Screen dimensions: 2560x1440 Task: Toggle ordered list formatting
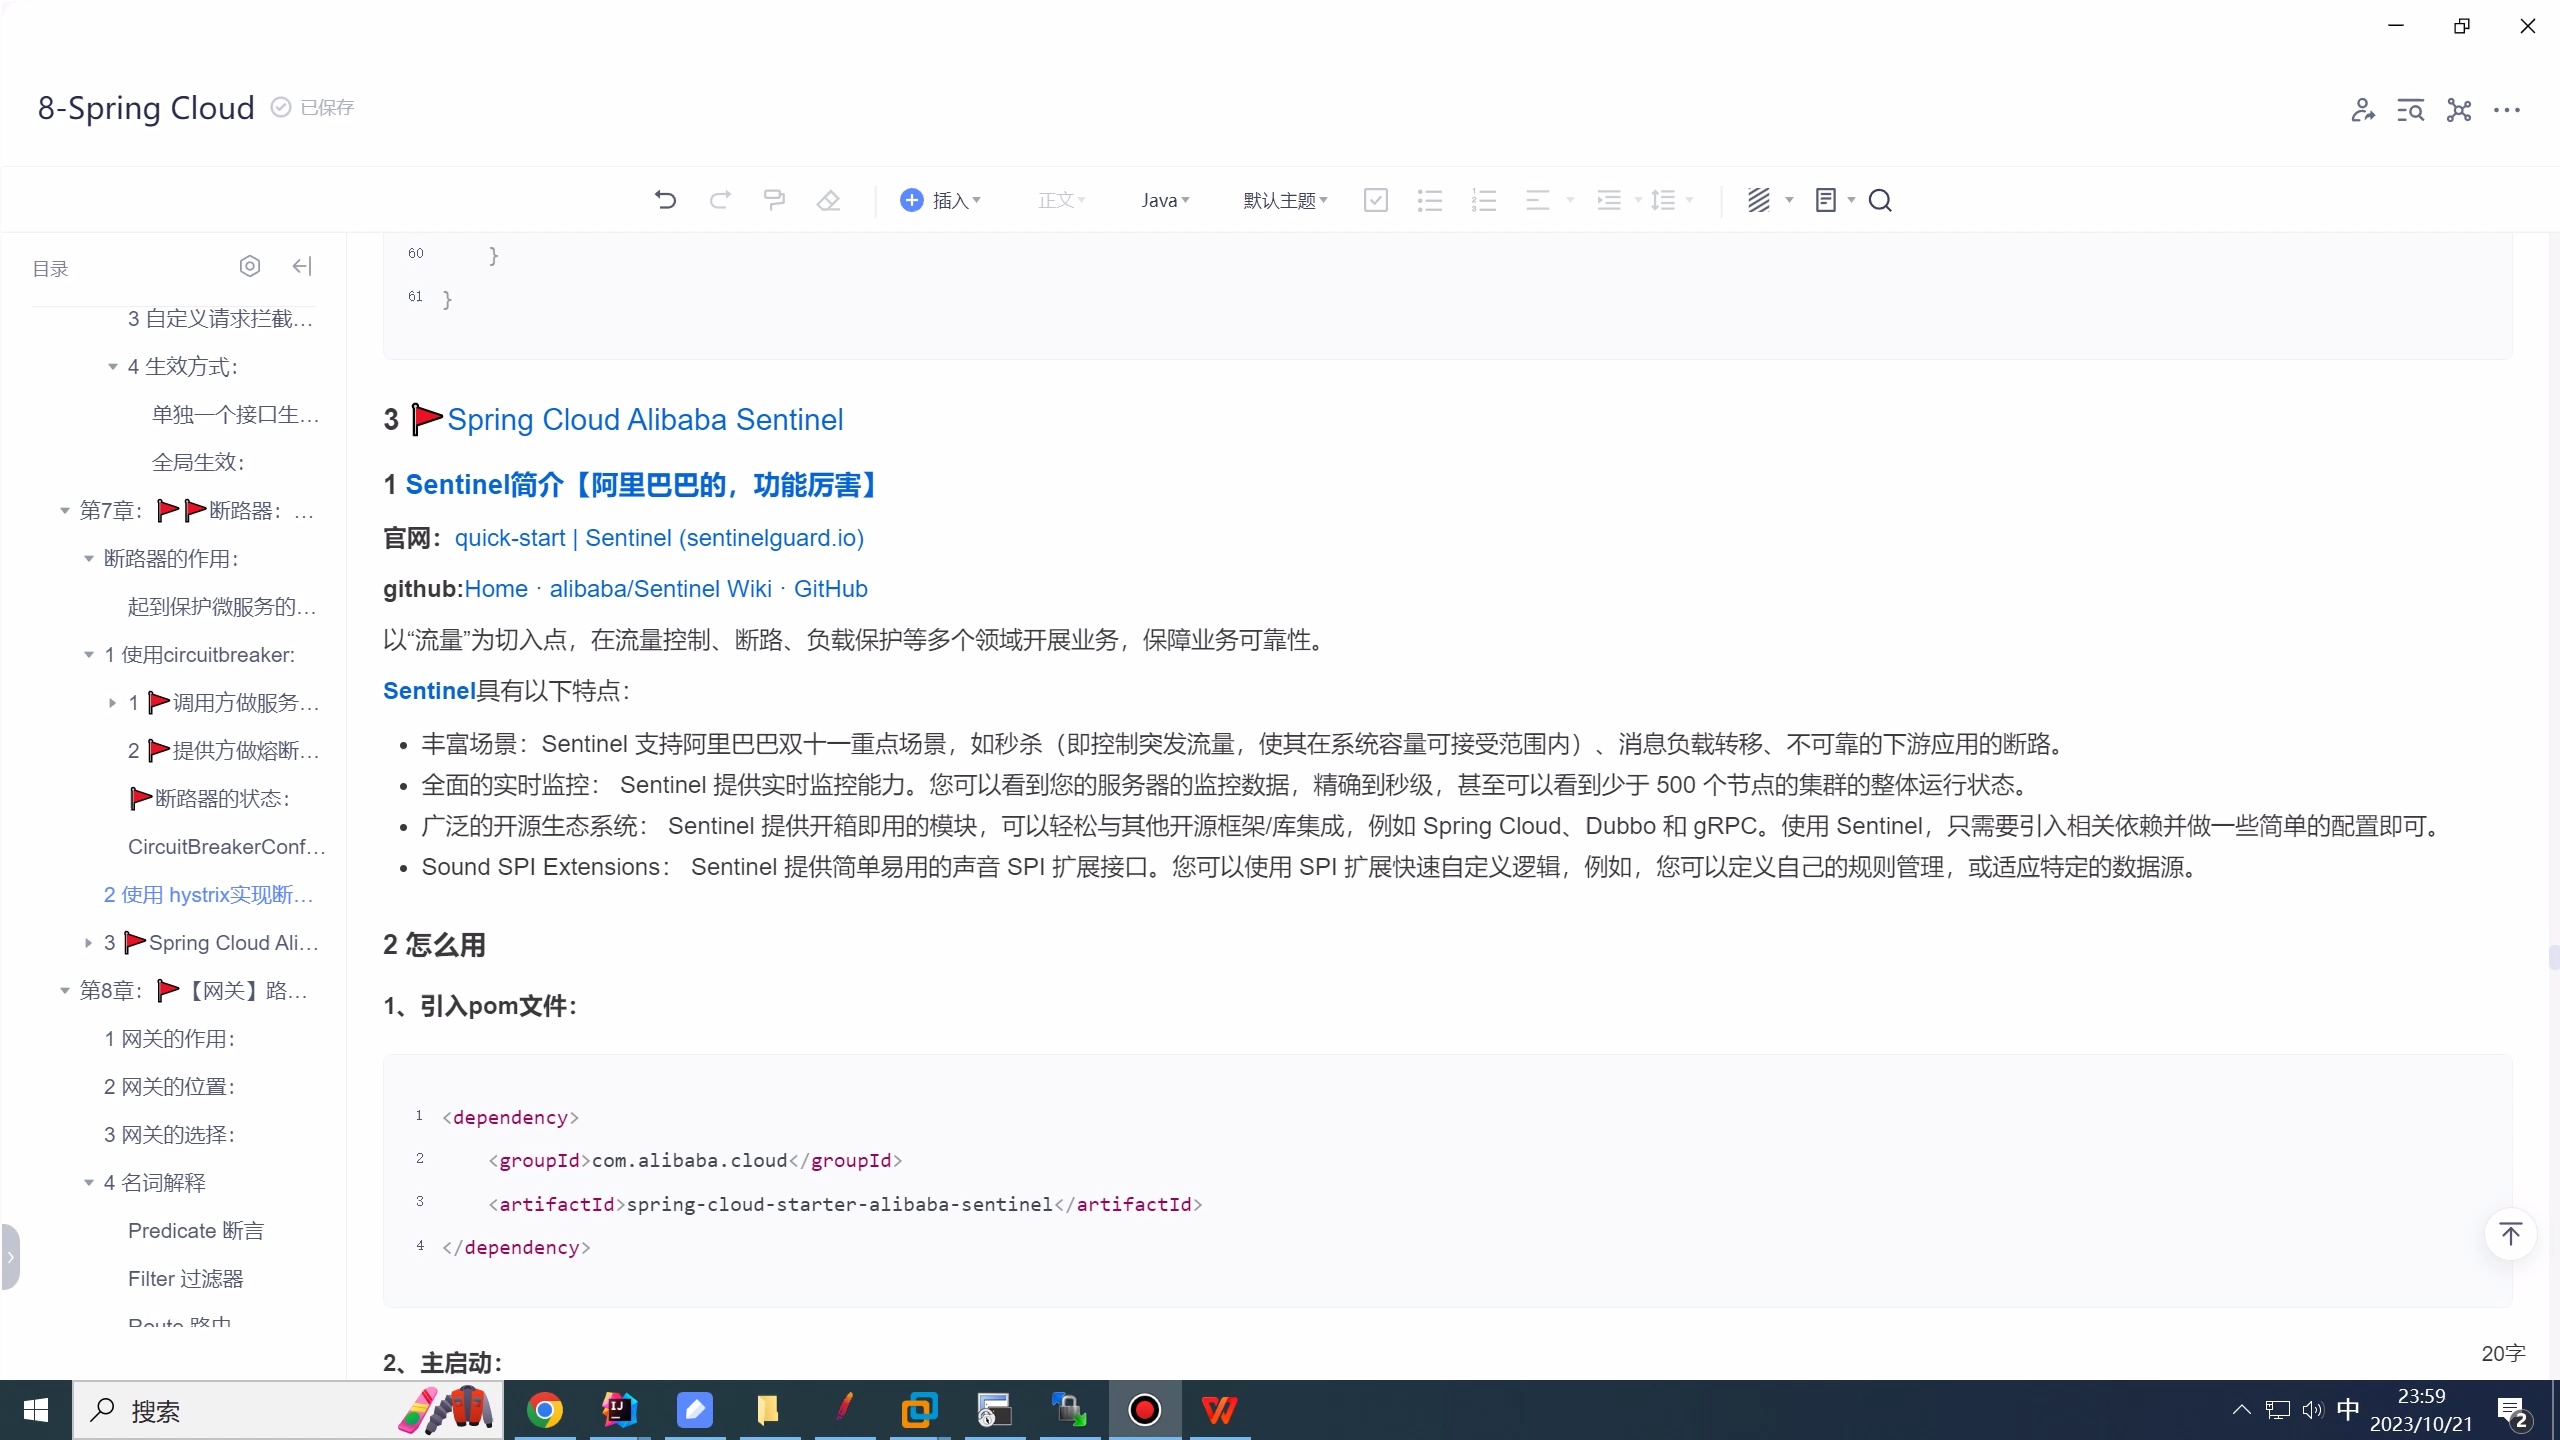[x=1484, y=200]
